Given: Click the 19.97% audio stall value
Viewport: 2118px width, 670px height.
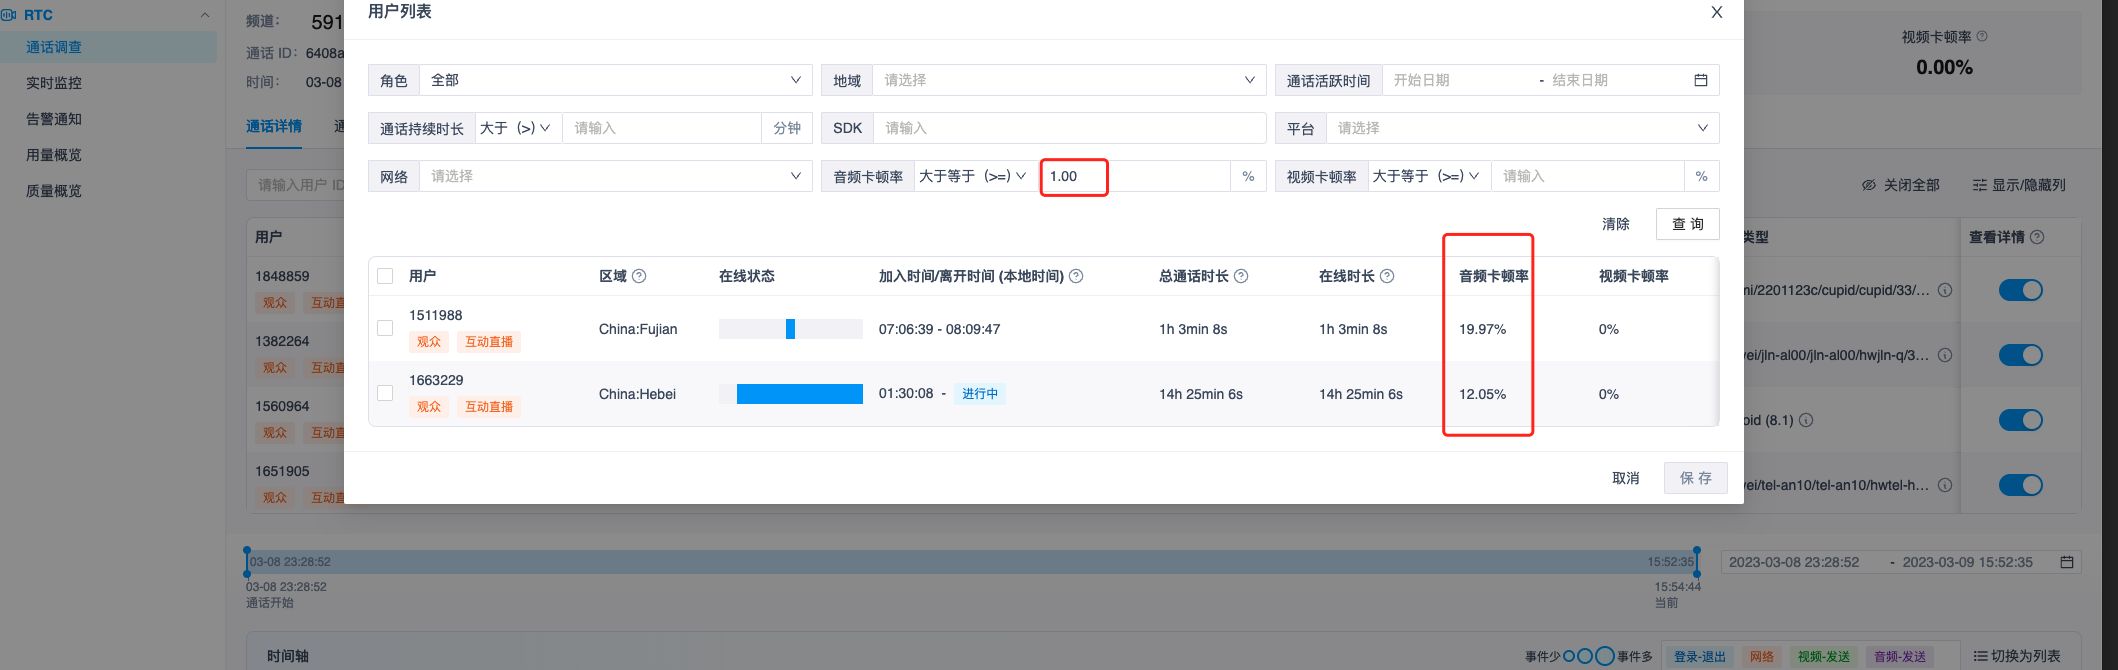Looking at the screenshot, I should point(1482,329).
